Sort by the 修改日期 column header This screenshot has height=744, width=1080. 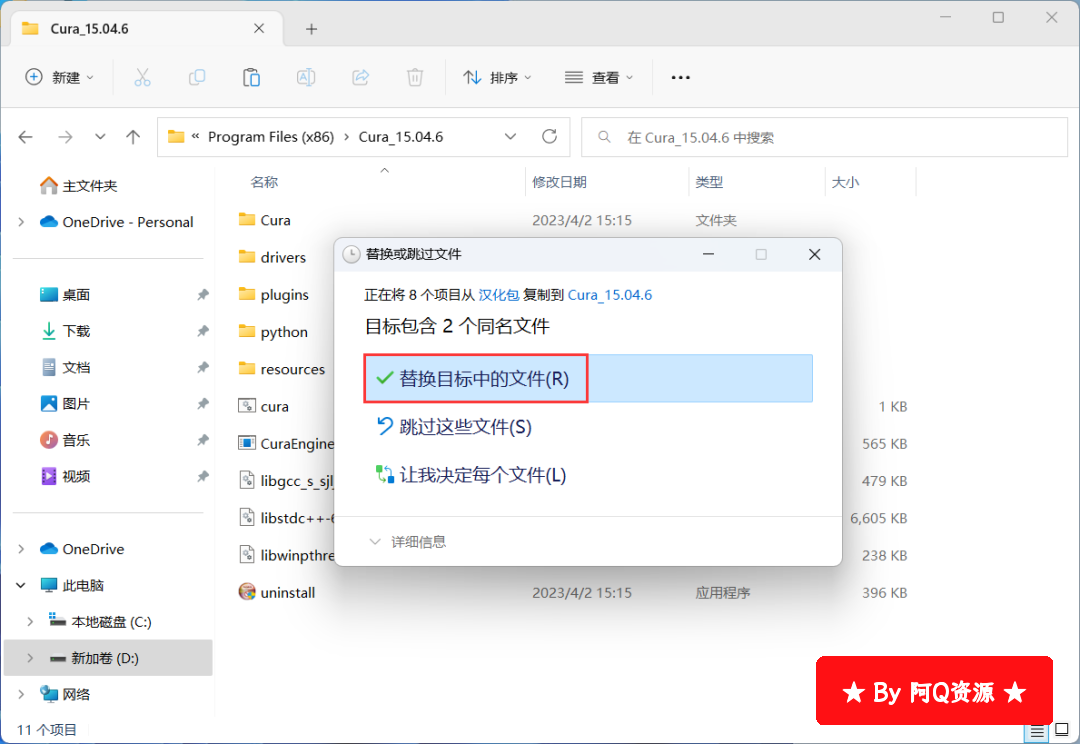point(559,182)
